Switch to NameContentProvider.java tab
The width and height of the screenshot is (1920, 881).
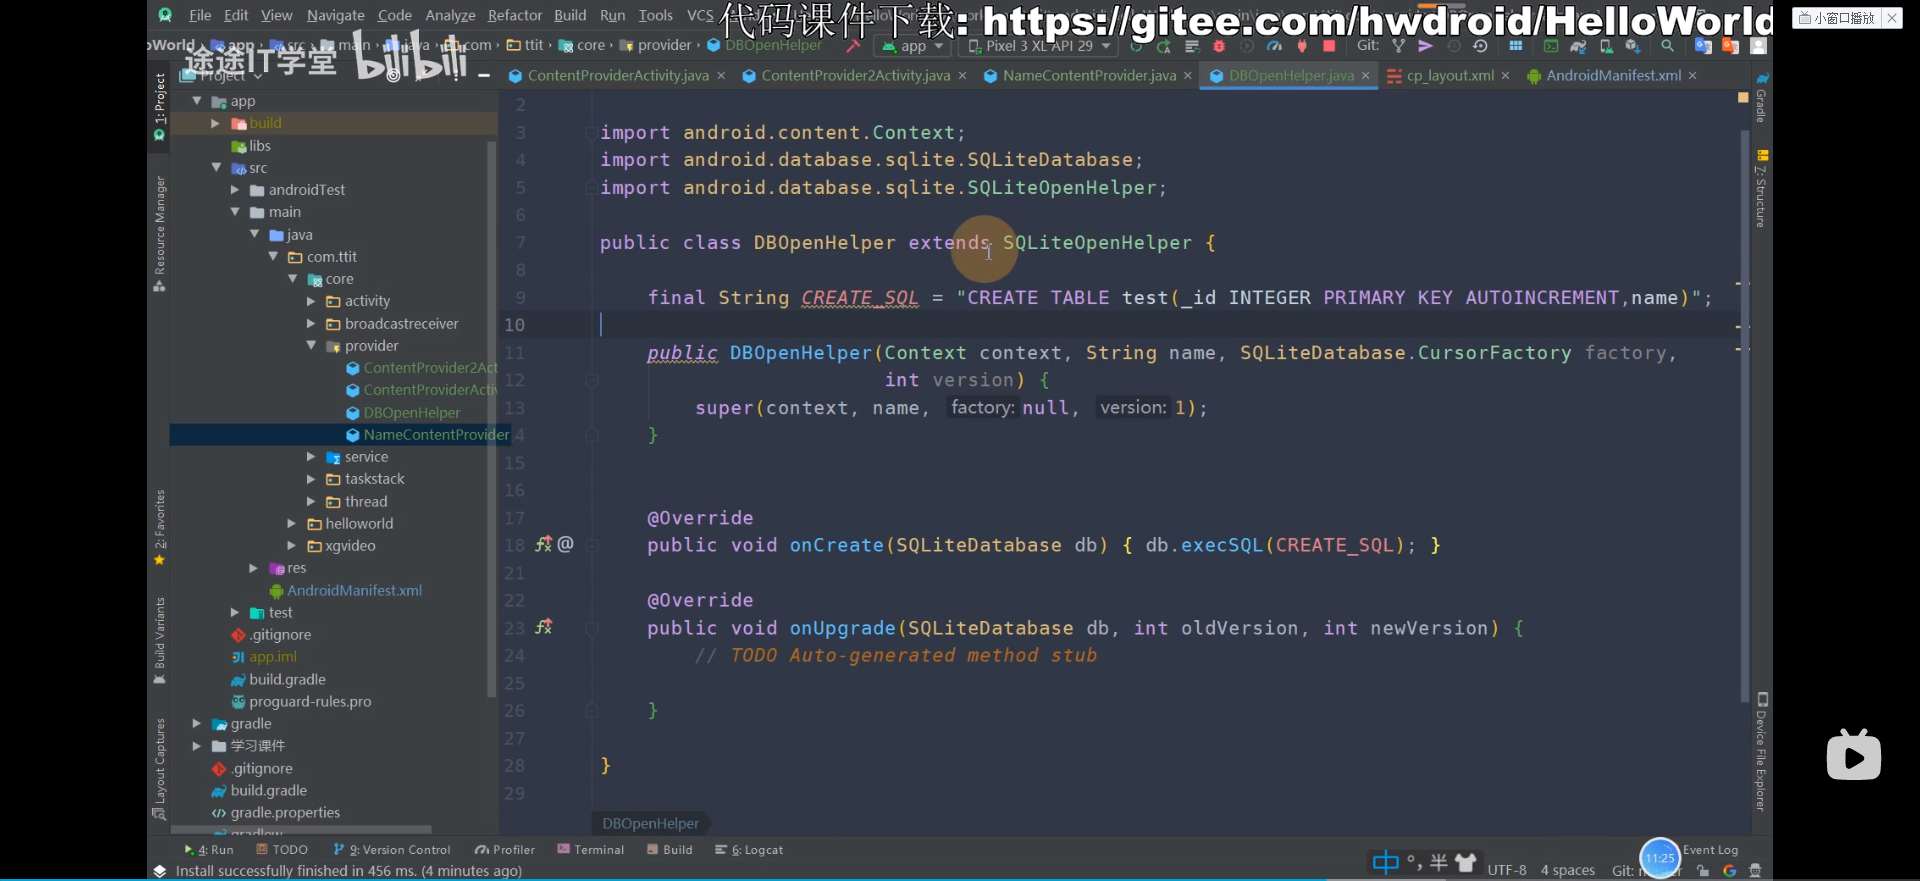point(1089,75)
